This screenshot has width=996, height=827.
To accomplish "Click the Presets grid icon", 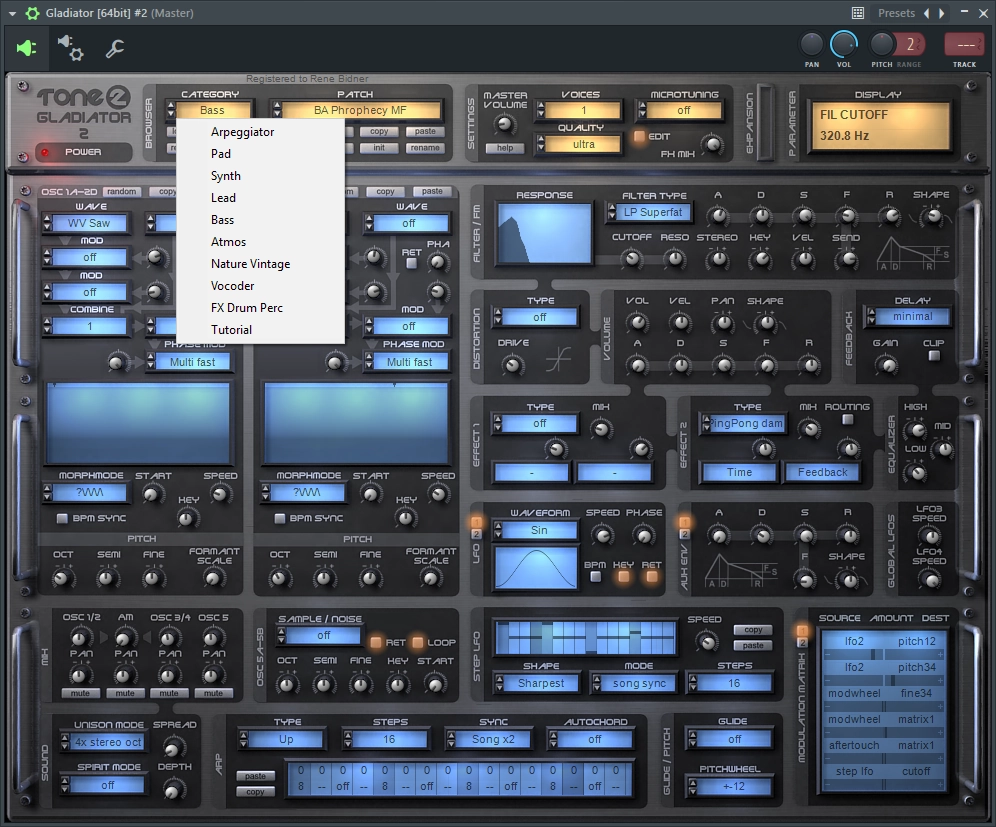I will click(858, 13).
